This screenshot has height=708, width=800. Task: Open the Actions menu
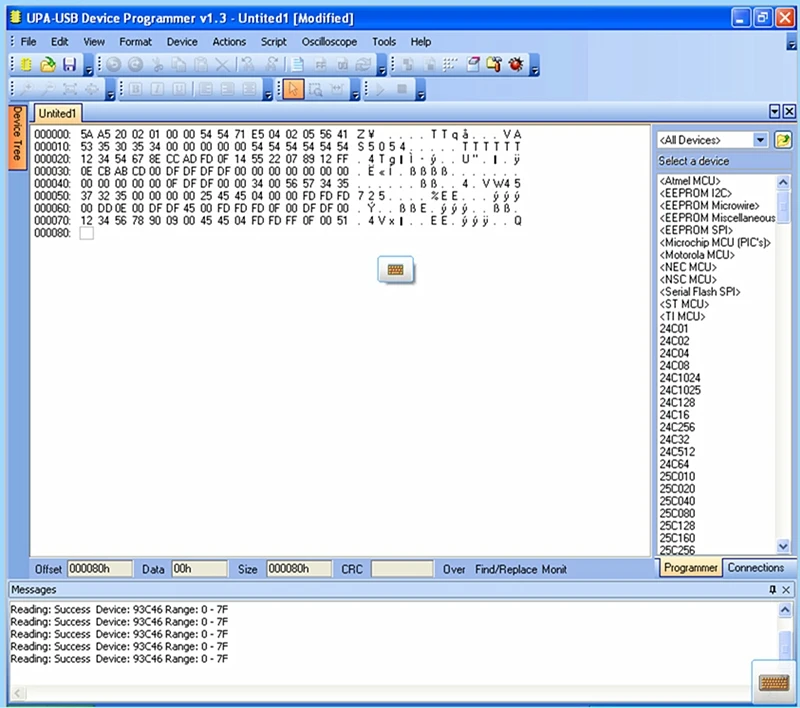pyautogui.click(x=229, y=42)
